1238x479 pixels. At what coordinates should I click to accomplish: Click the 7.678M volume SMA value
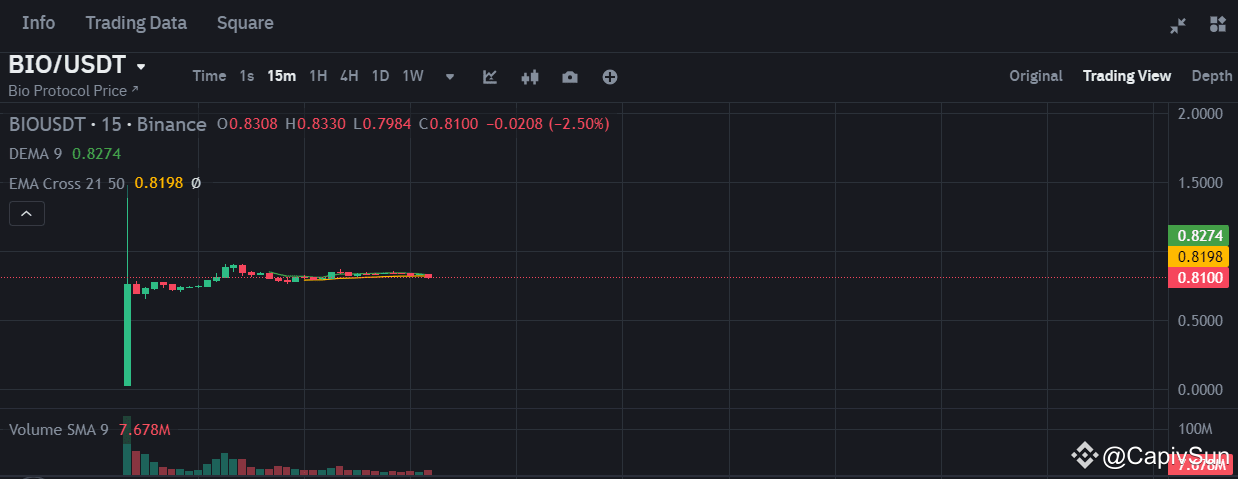coord(145,430)
